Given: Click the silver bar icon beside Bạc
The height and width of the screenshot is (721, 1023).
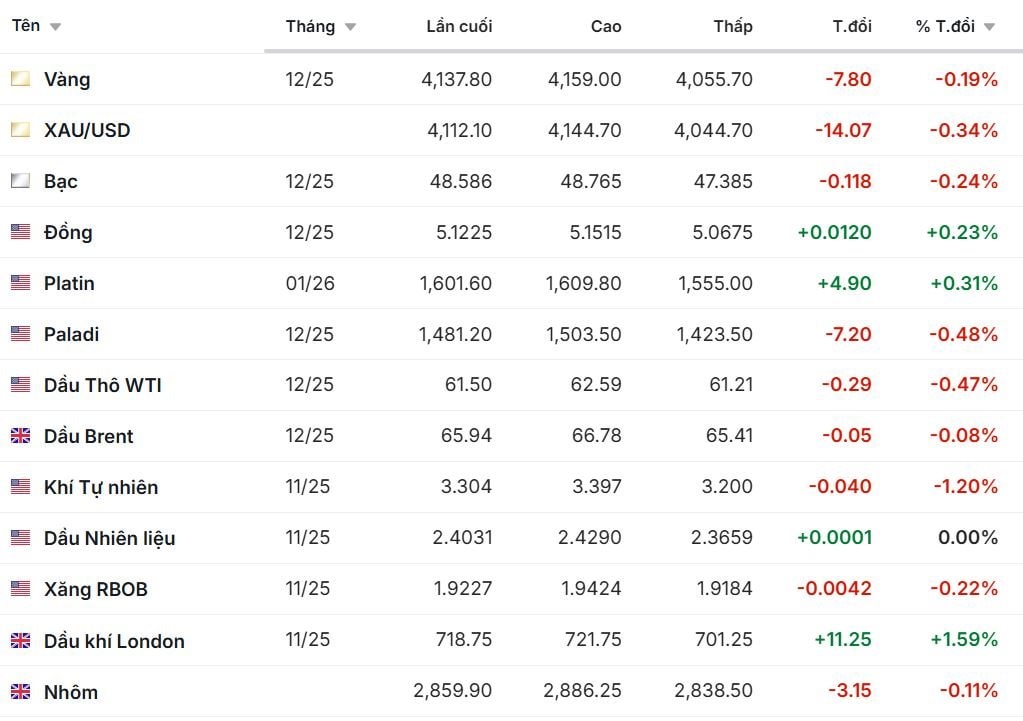Looking at the screenshot, I should (20, 181).
